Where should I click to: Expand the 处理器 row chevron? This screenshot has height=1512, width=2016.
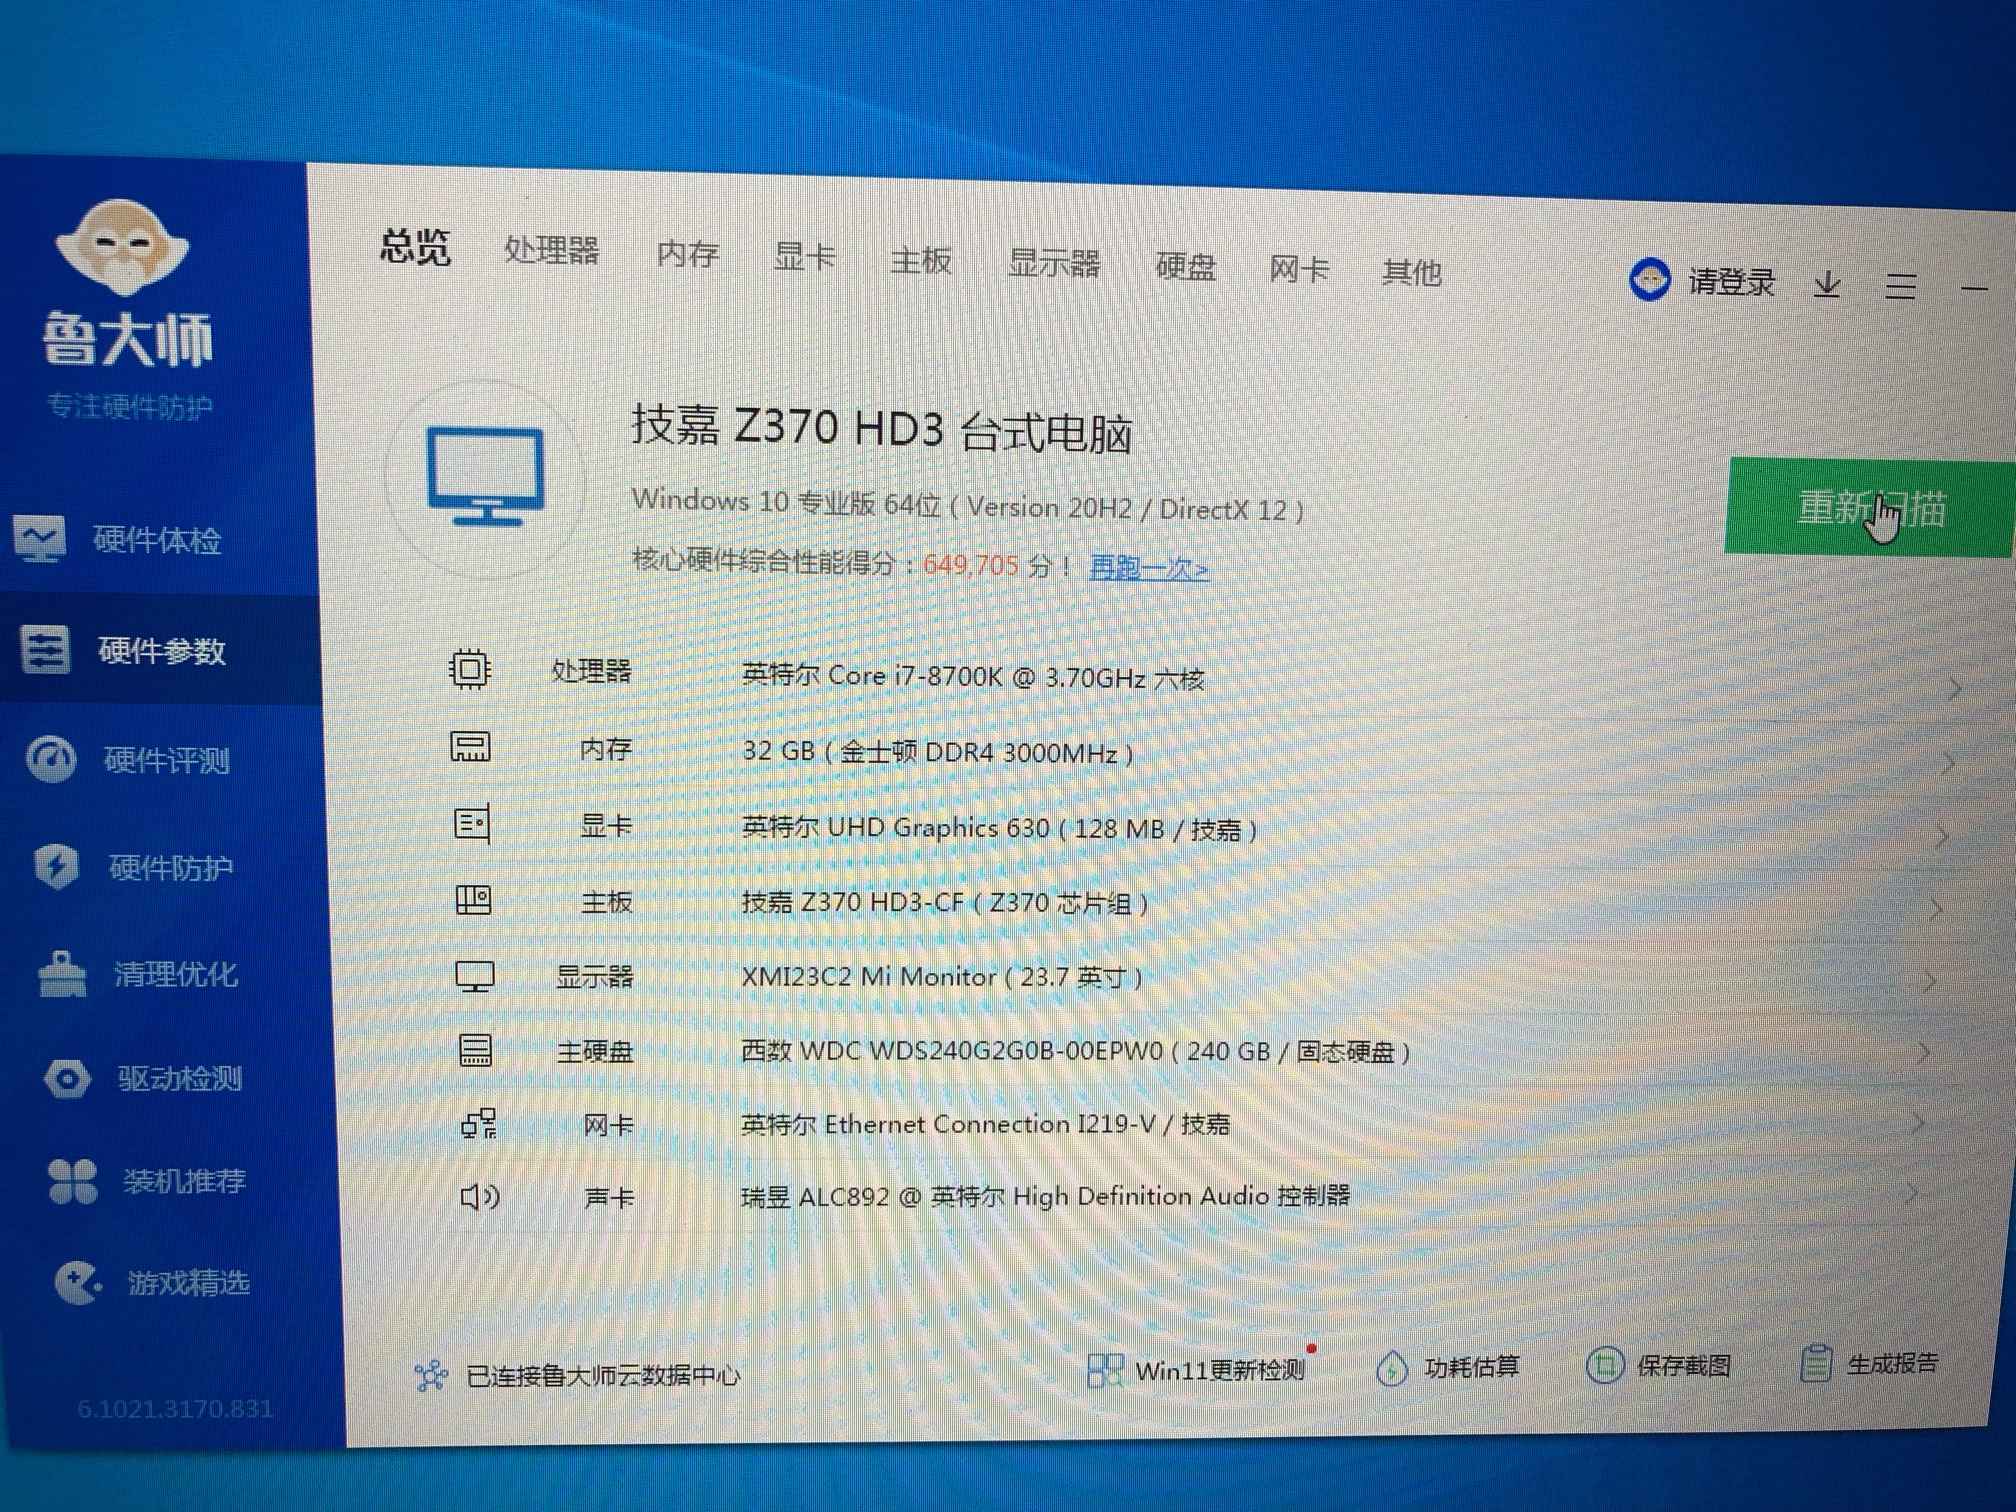pyautogui.click(x=1954, y=688)
